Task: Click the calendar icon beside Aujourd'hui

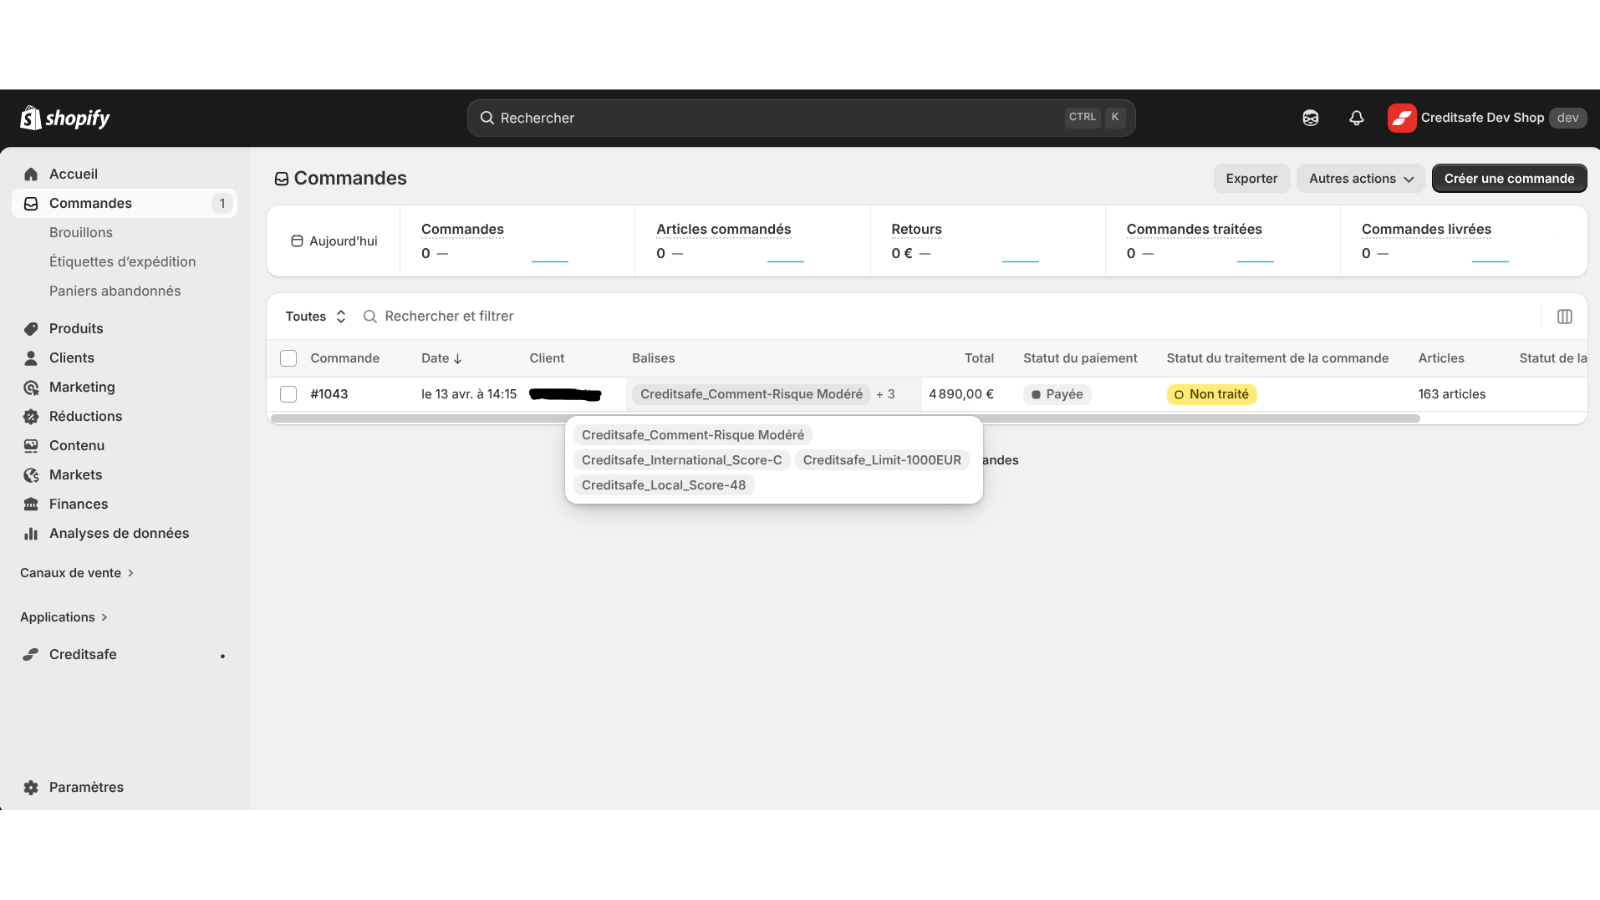Action: click(297, 241)
